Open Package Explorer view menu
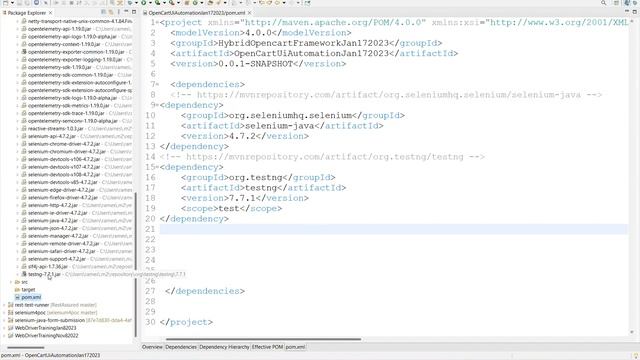Screen dimensions: 640x360 [119, 12]
